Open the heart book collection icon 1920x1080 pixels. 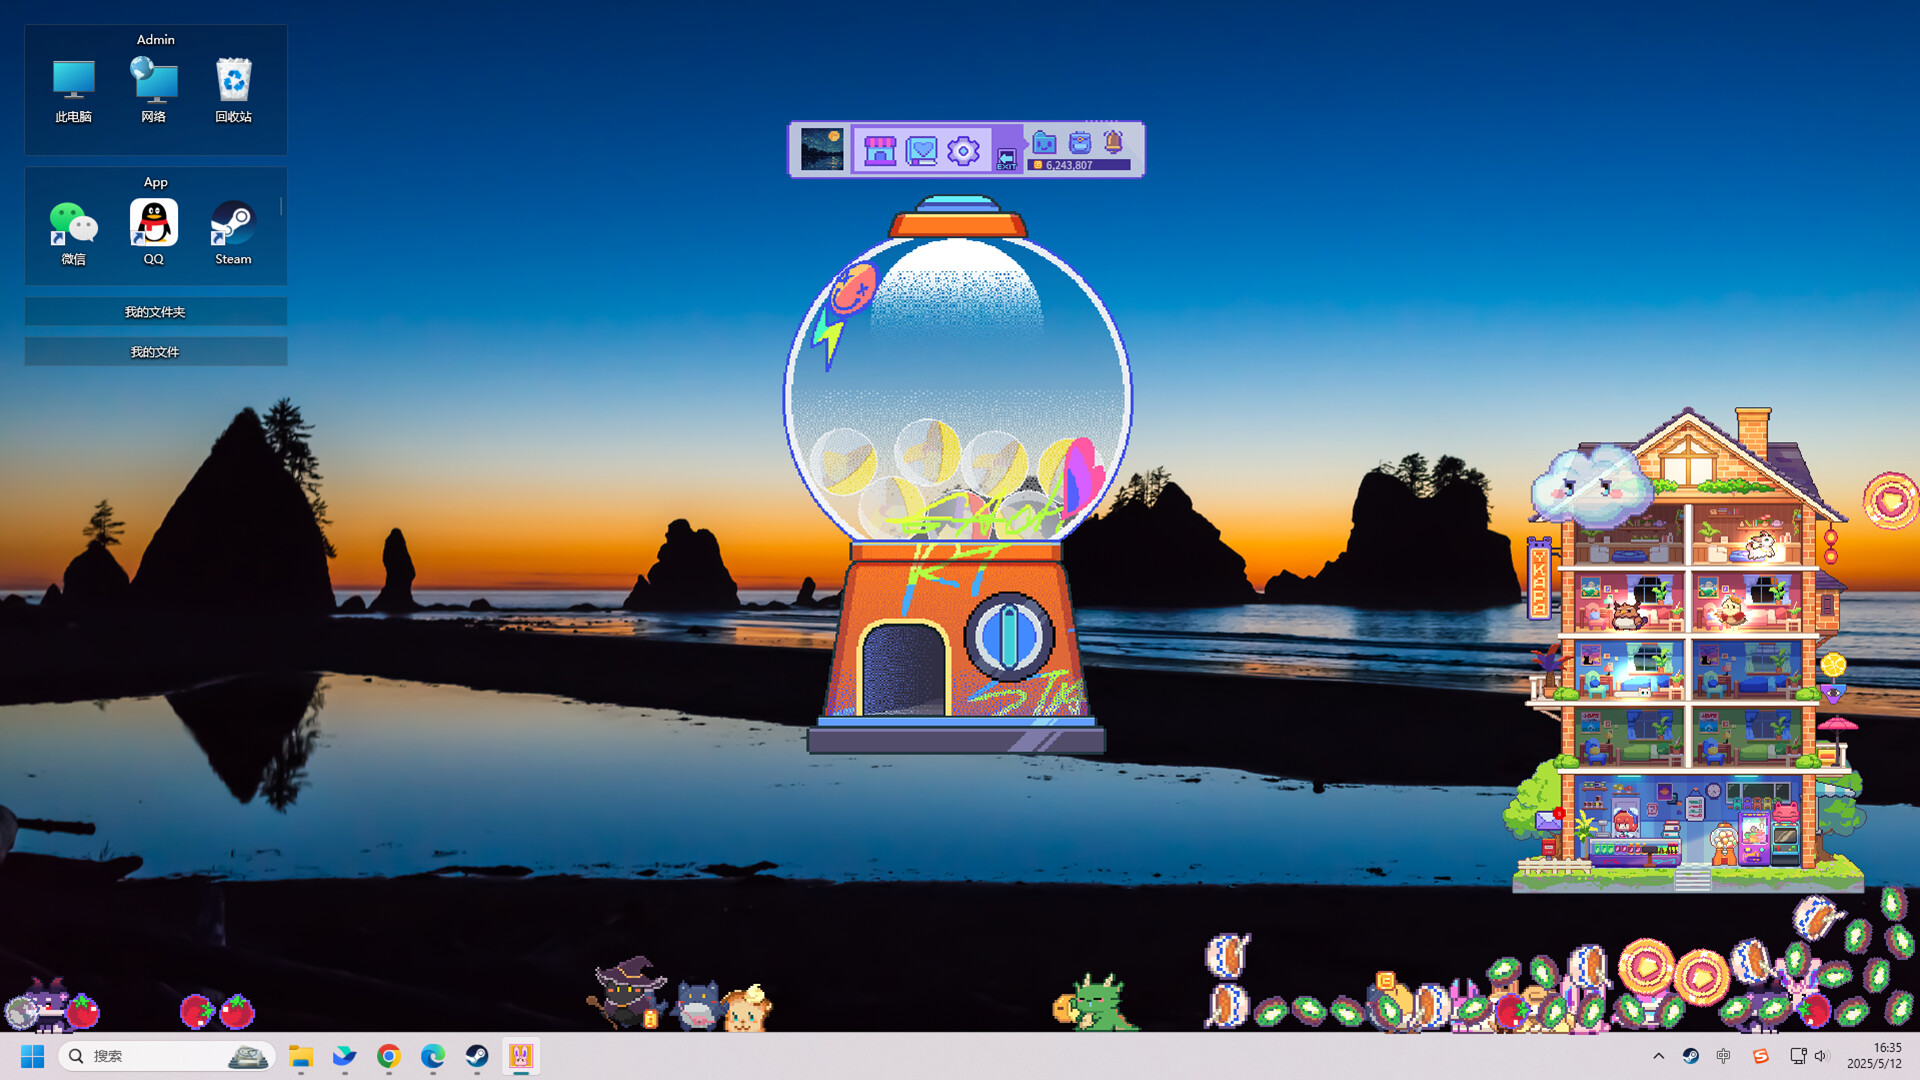921,150
